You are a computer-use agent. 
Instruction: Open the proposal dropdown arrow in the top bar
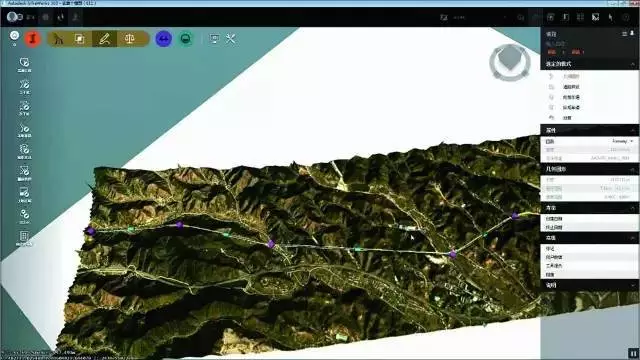[x=505, y=18]
